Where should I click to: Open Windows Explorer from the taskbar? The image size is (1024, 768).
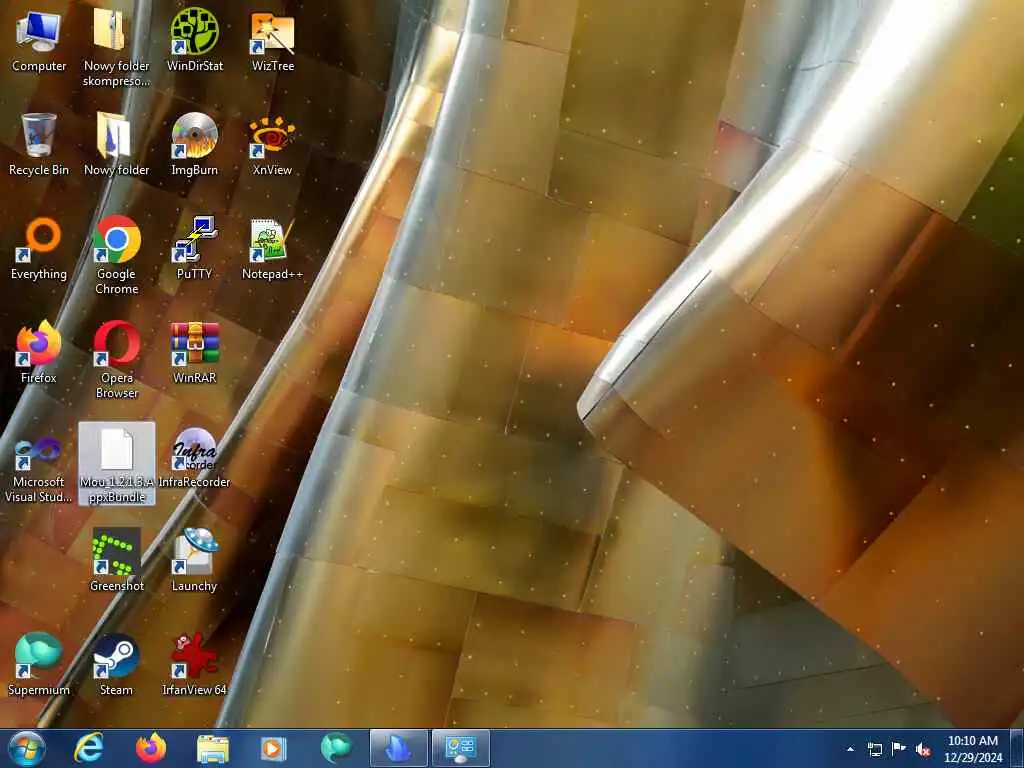click(x=213, y=748)
